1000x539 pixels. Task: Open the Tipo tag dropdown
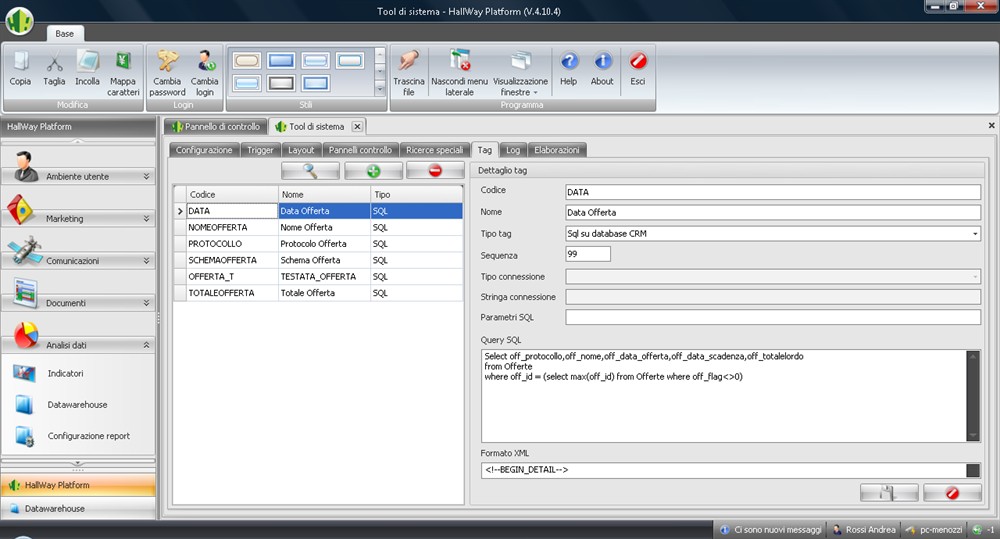(x=974, y=233)
